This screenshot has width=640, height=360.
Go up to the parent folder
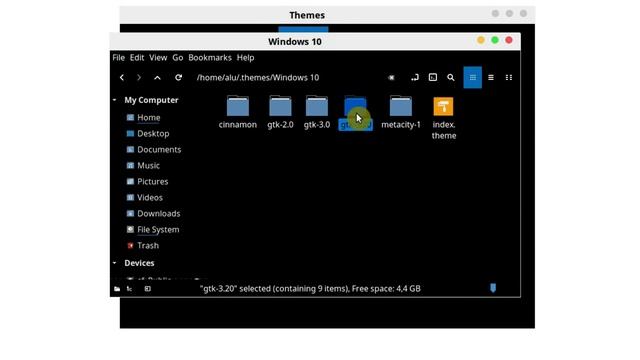pos(157,78)
